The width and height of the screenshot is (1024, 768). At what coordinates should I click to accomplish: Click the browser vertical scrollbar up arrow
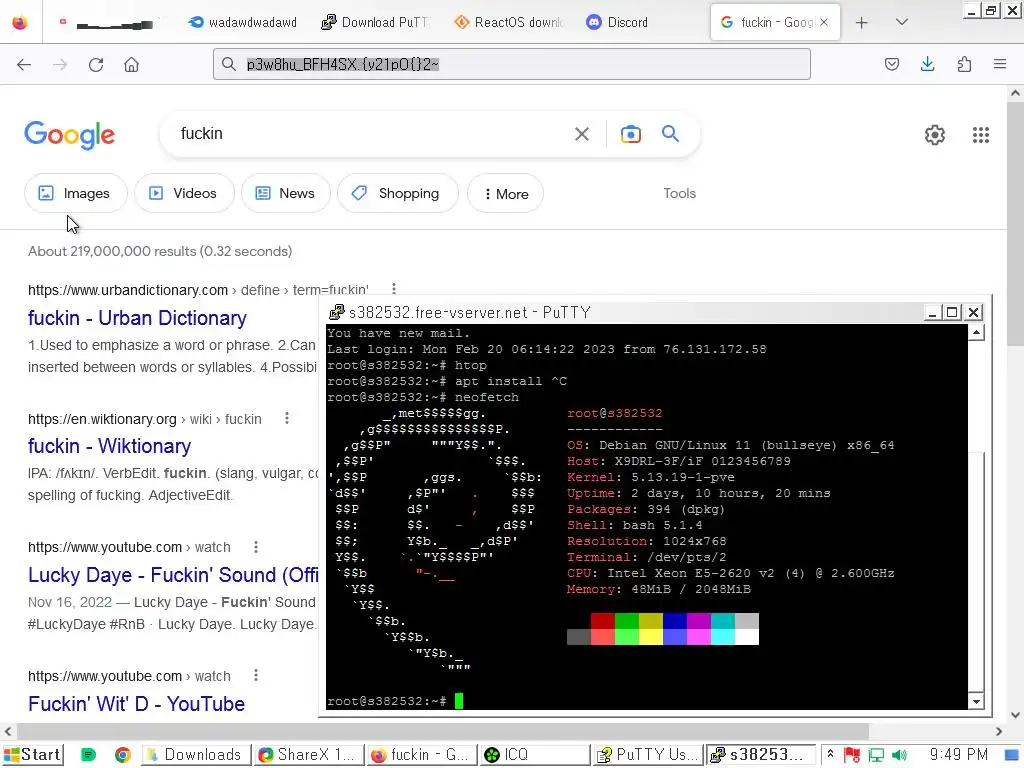1016,93
